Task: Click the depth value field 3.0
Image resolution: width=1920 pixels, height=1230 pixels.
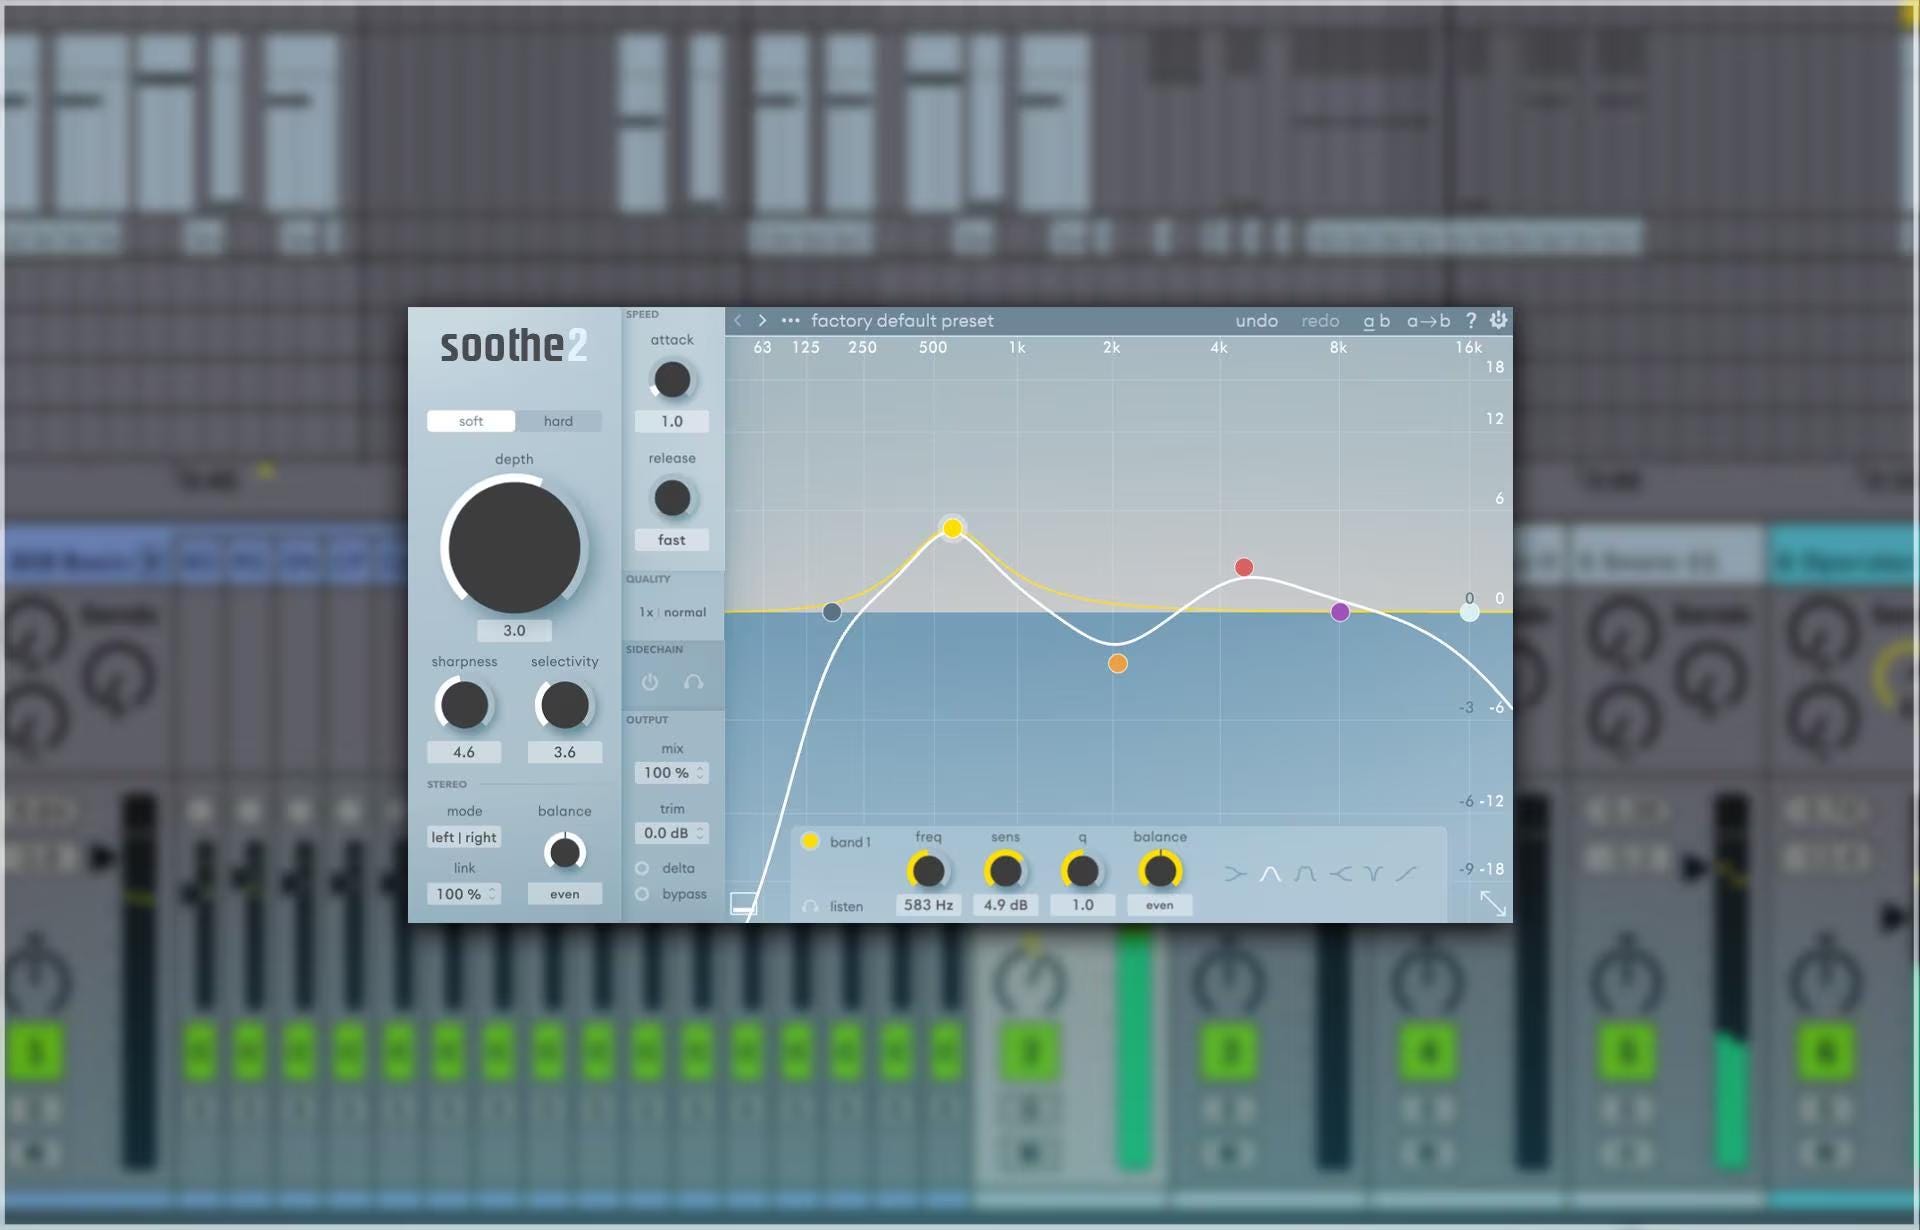Action: click(x=514, y=631)
